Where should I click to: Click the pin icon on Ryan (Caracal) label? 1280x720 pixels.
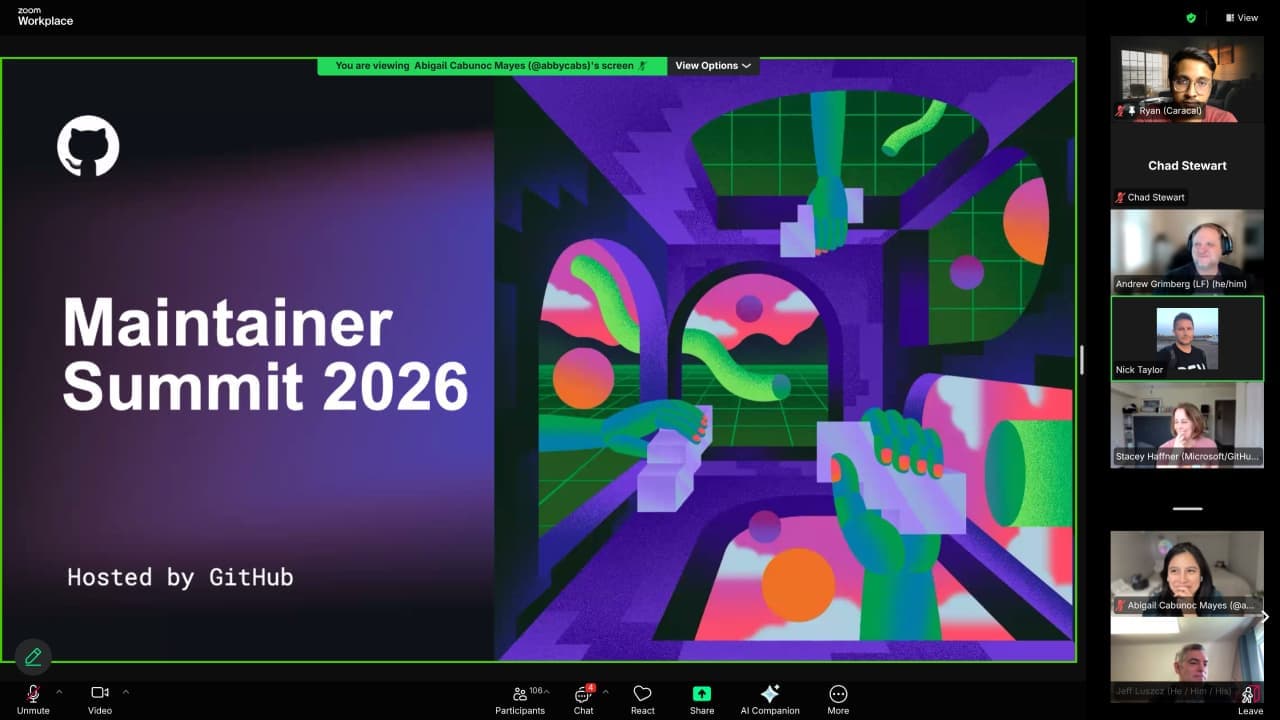coord(1132,111)
